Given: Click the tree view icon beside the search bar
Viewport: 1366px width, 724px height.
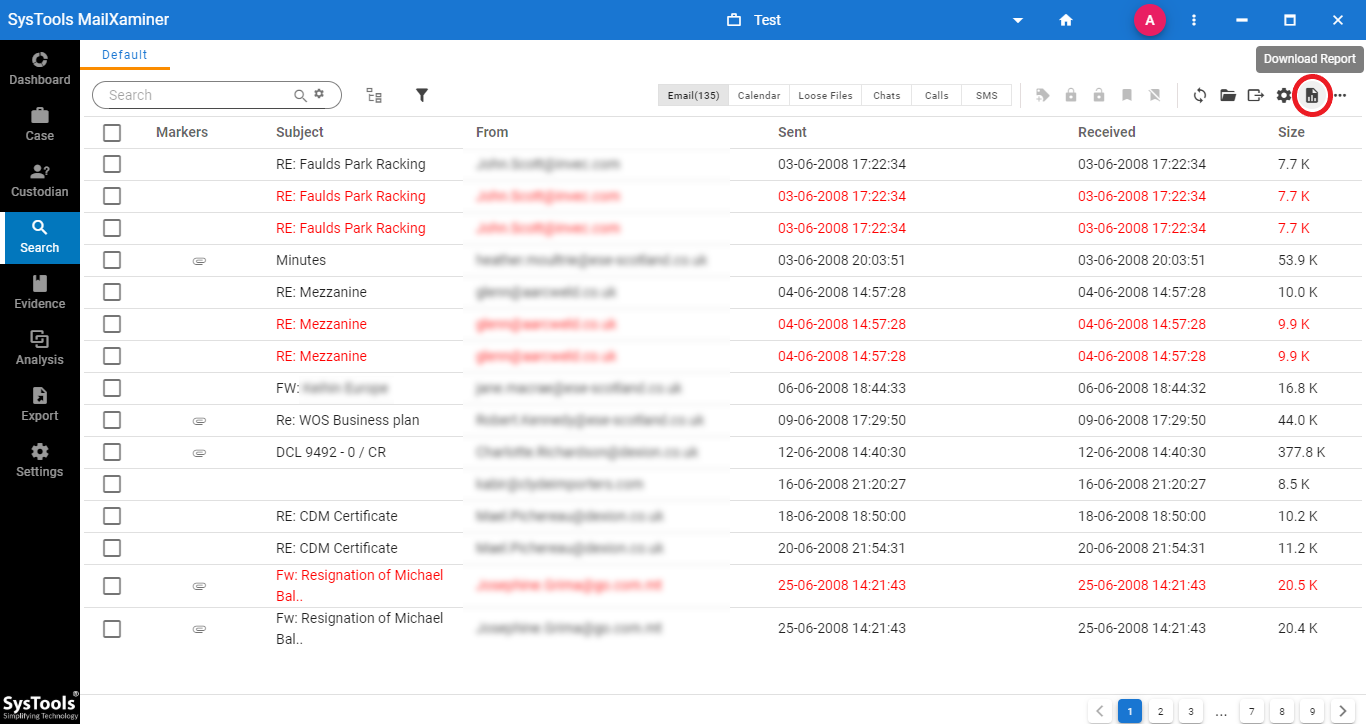Looking at the screenshot, I should pos(374,95).
